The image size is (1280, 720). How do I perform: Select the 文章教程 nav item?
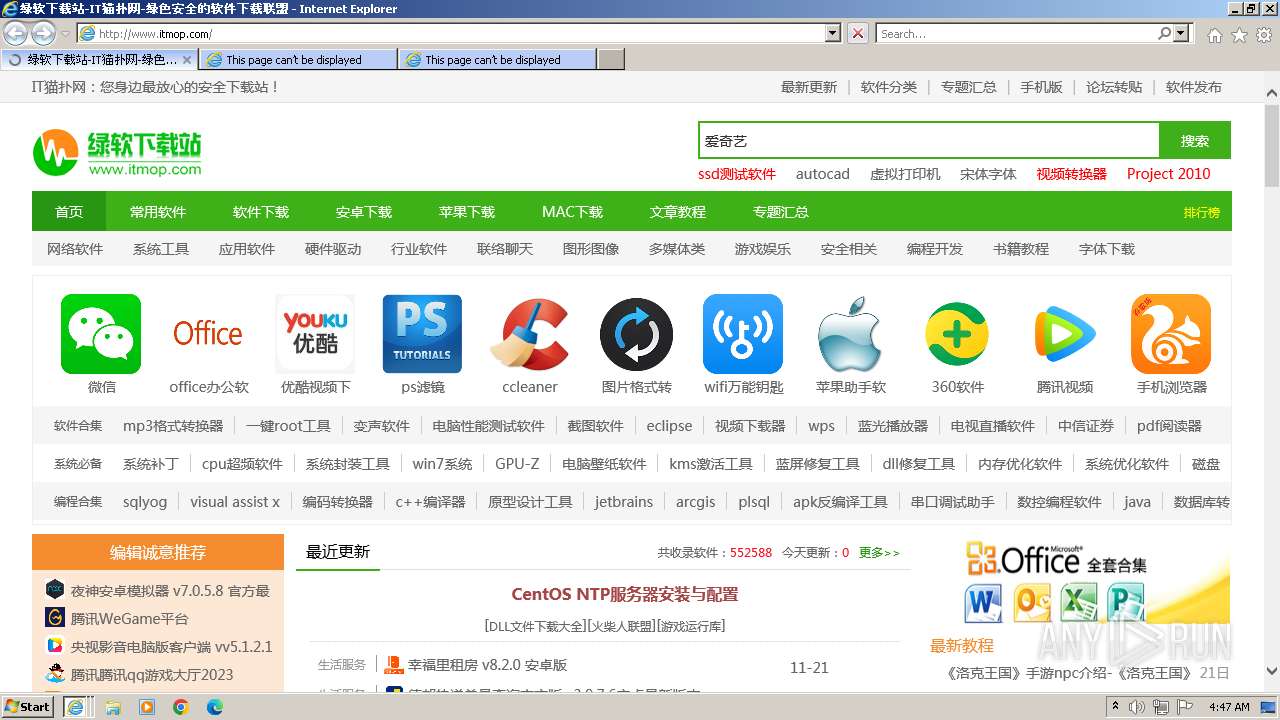click(678, 212)
